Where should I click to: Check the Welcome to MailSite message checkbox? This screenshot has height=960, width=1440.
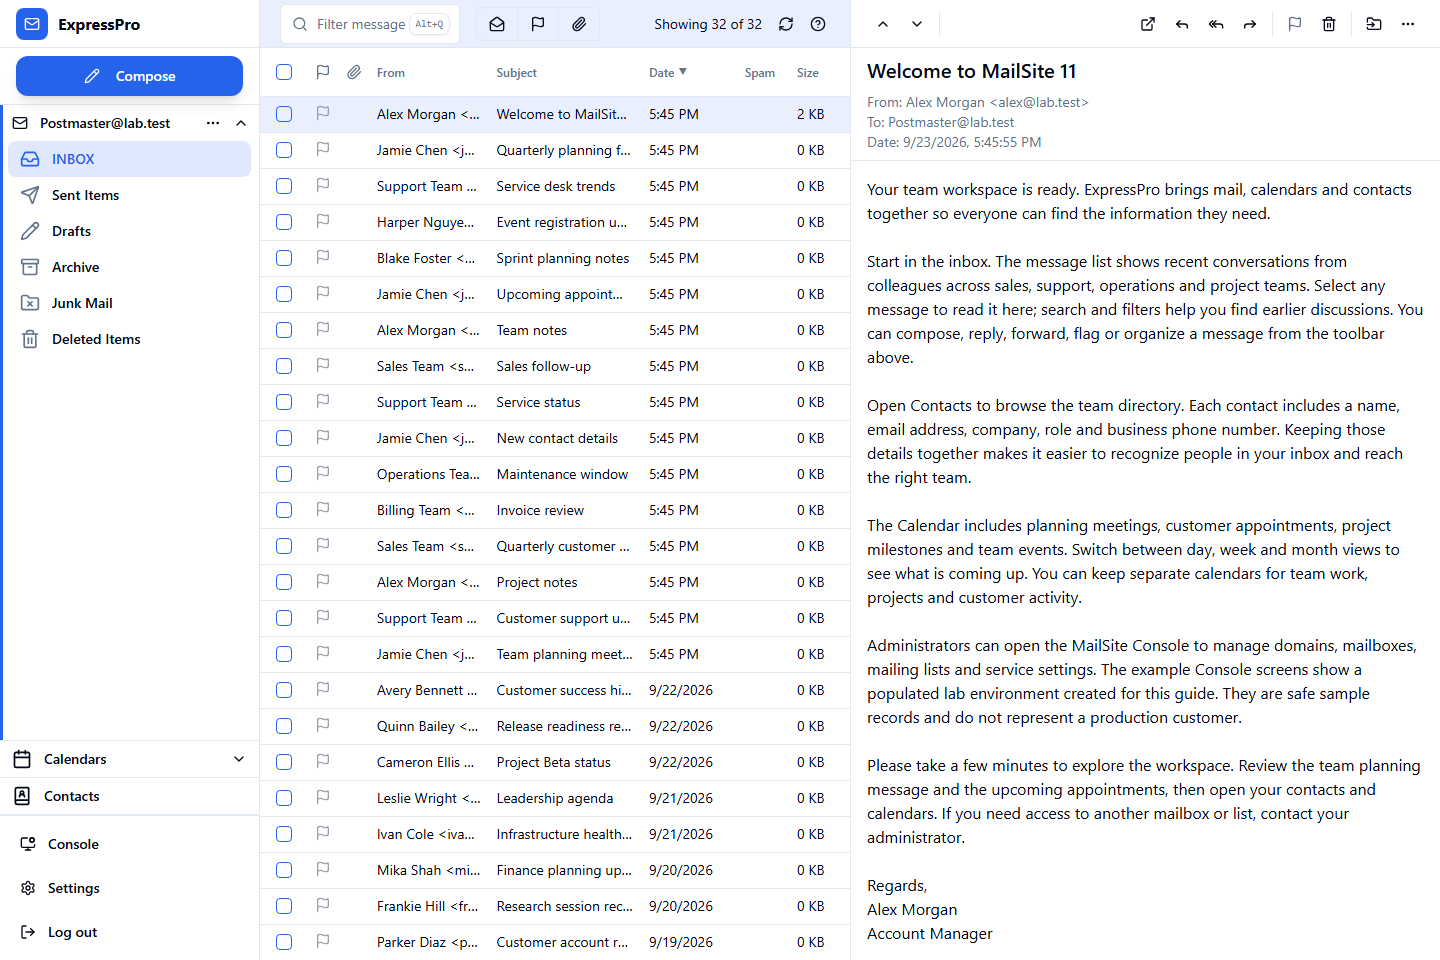(284, 114)
